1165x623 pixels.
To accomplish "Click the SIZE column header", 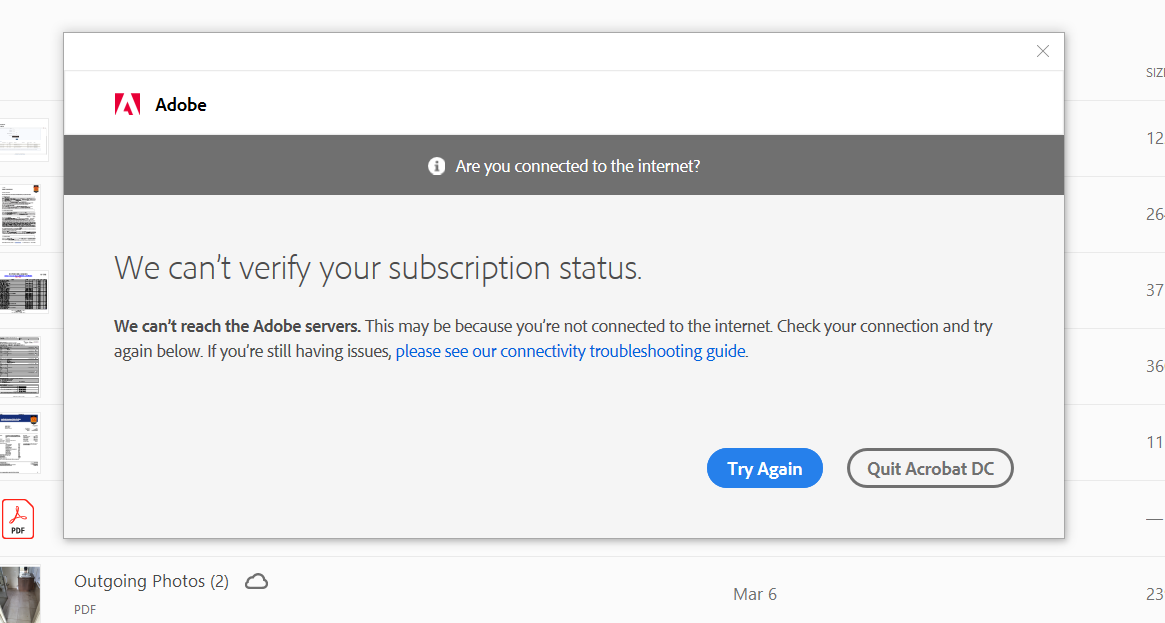I will [x=1154, y=72].
